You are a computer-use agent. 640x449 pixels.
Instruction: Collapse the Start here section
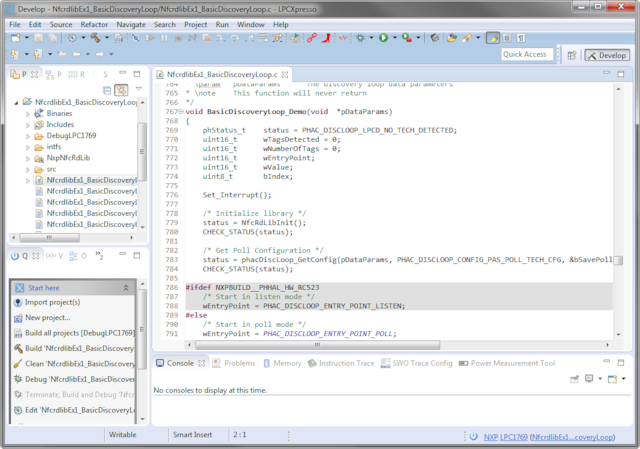(126, 287)
